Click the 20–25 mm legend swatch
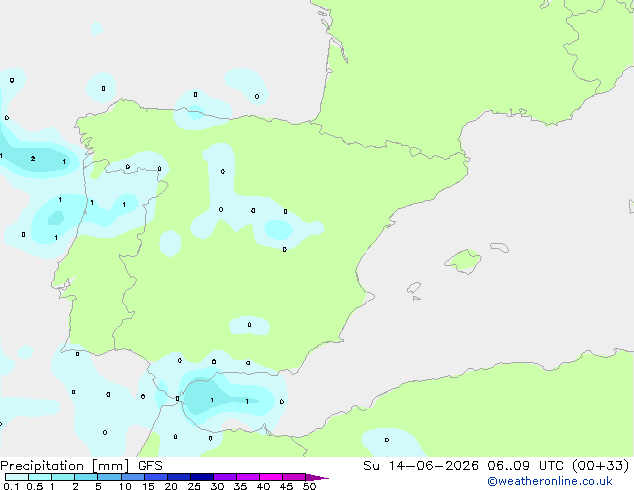This screenshot has height=490, width=634. (178, 477)
